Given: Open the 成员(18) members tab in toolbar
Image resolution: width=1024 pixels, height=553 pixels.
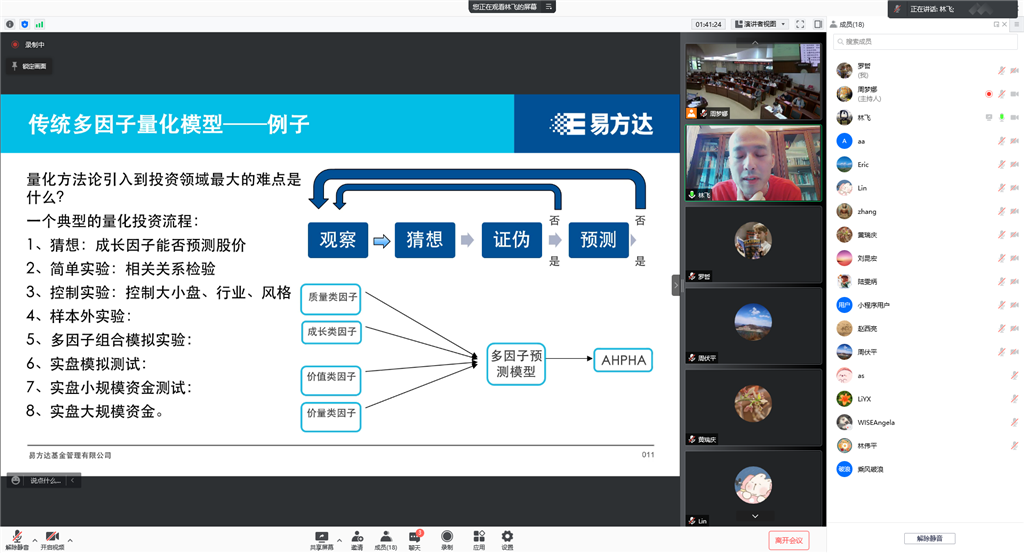Looking at the screenshot, I should pyautogui.click(x=386, y=539).
